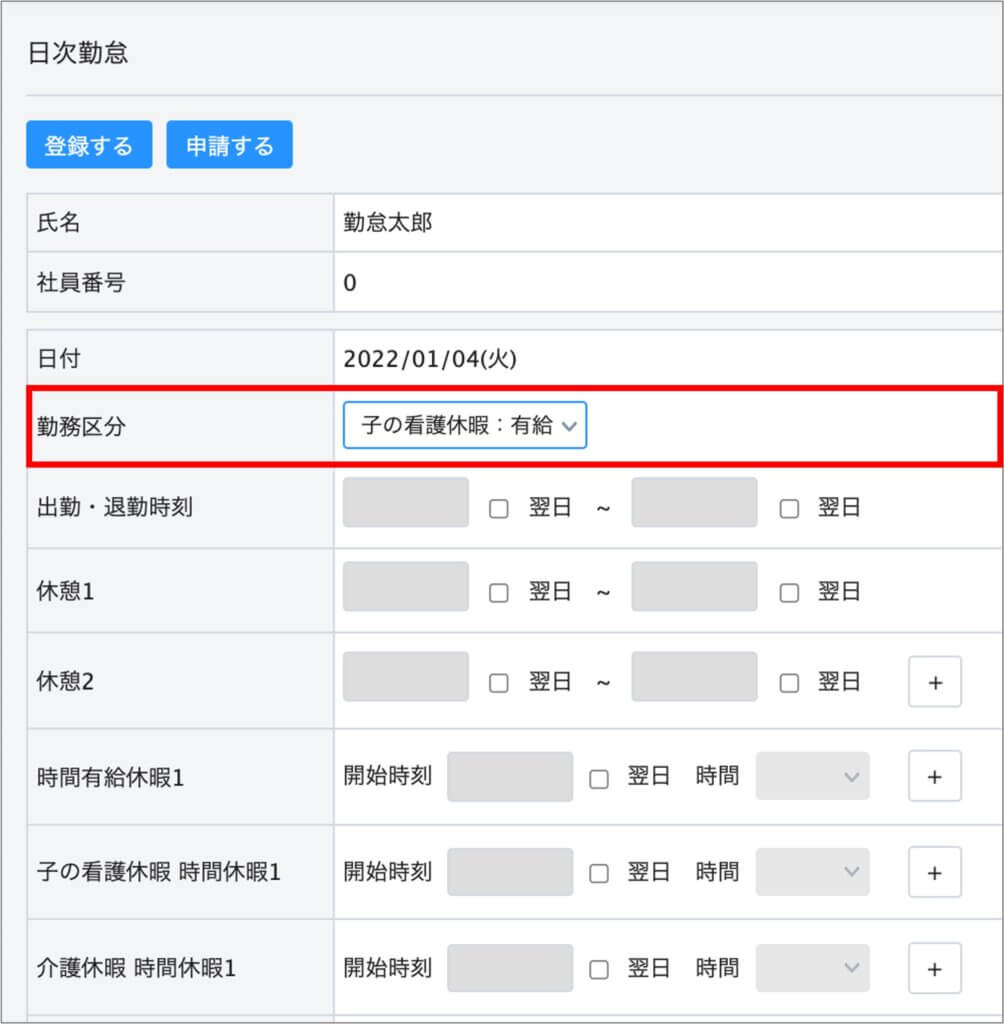The height and width of the screenshot is (1024, 1004).
Task: Check the first 翌日 checkbox in 出勤・退勤時刻 row
Action: 498,508
